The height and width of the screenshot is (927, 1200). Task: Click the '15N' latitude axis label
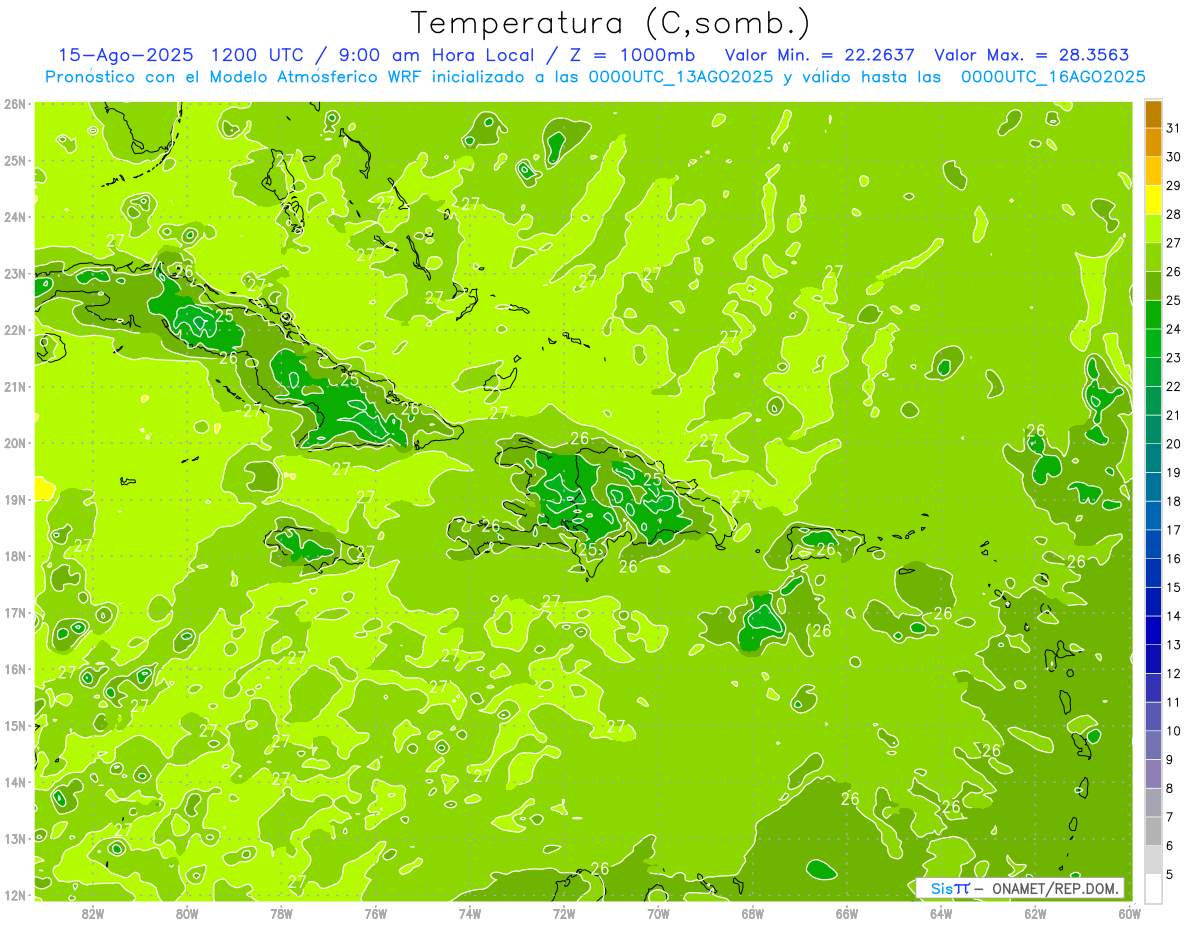coord(14,725)
